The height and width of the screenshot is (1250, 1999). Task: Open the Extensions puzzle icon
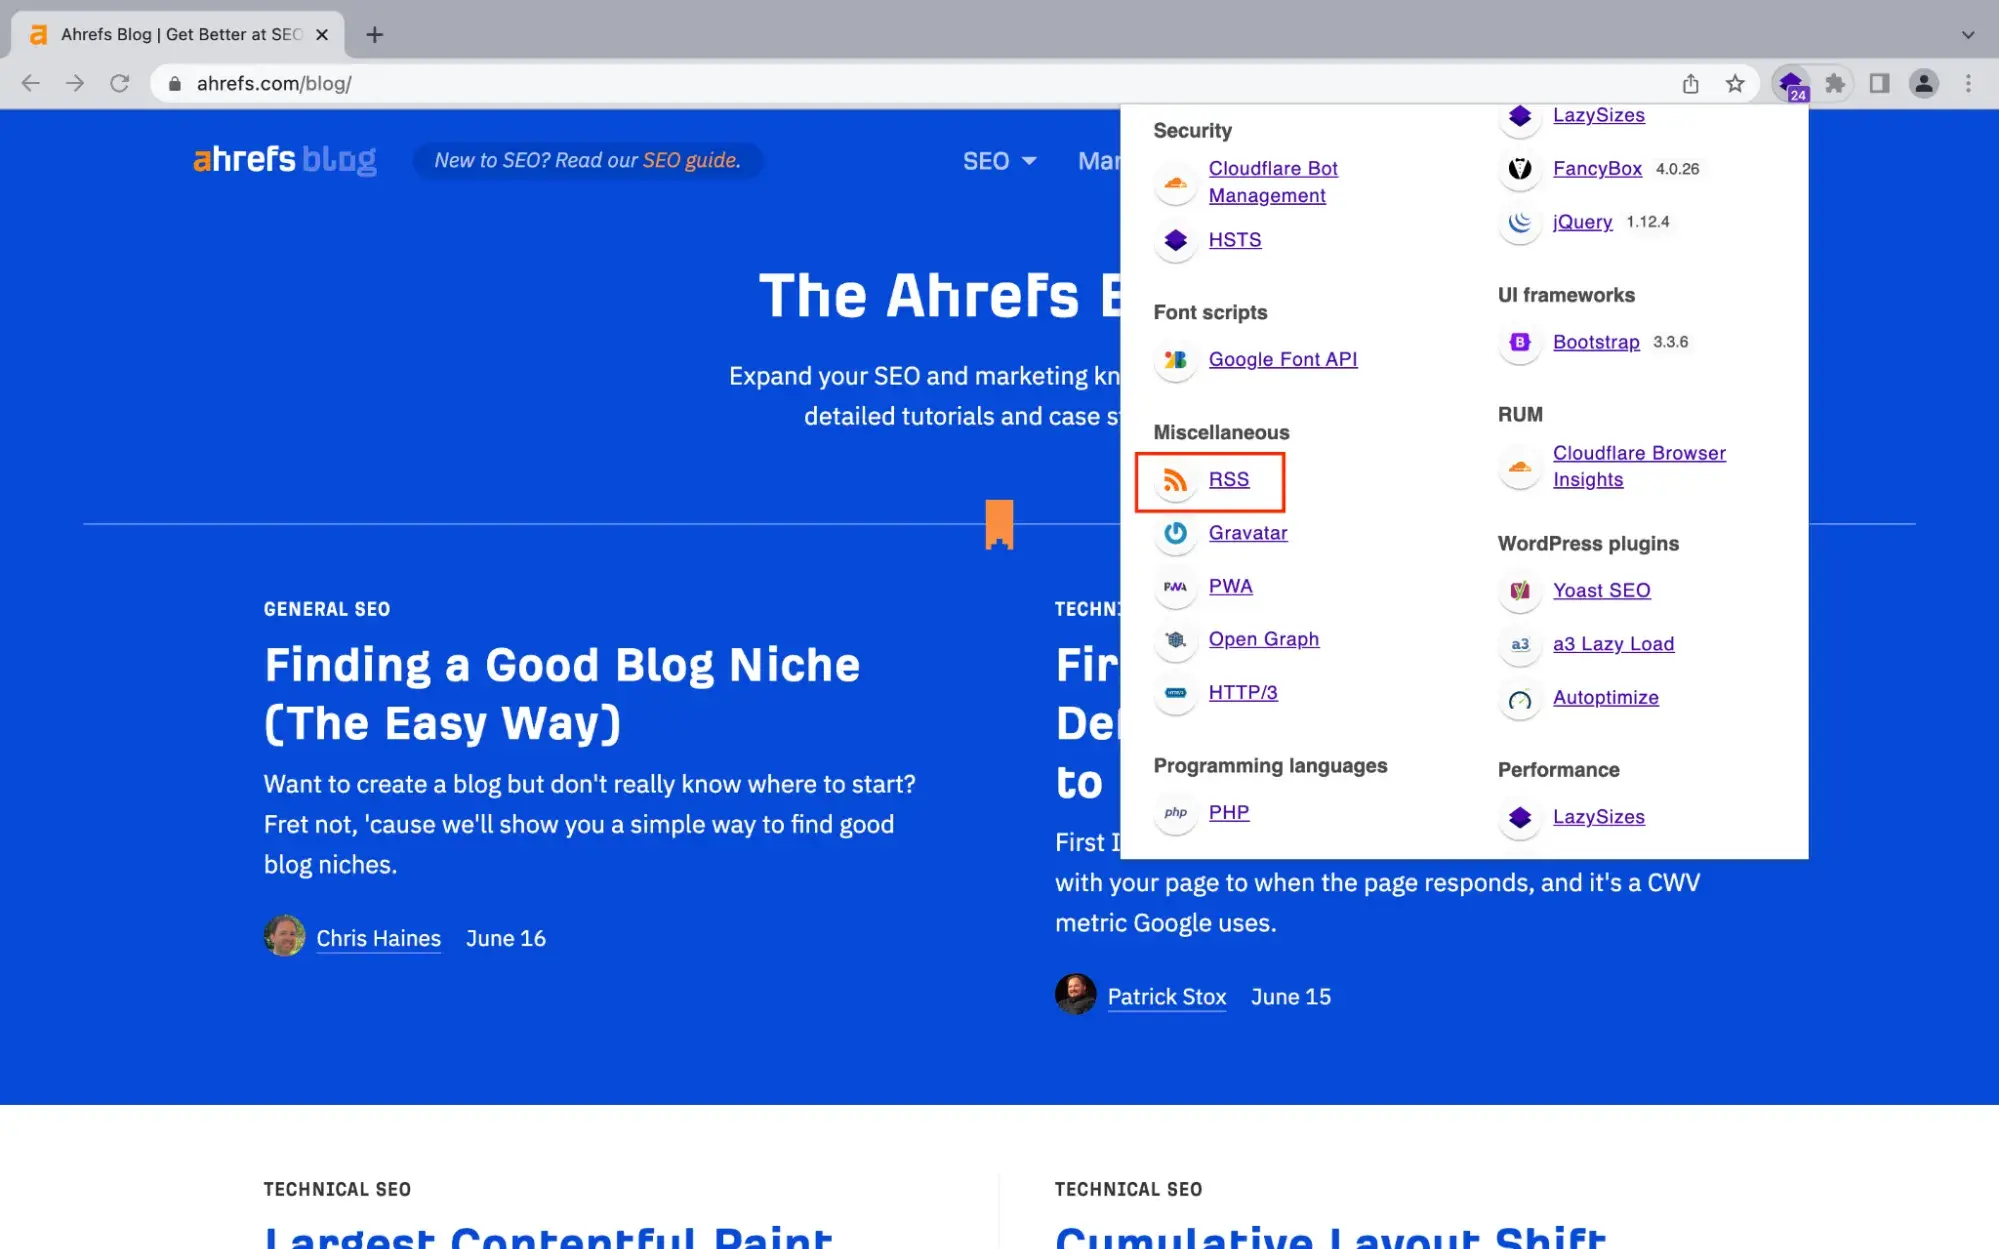[x=1835, y=84]
